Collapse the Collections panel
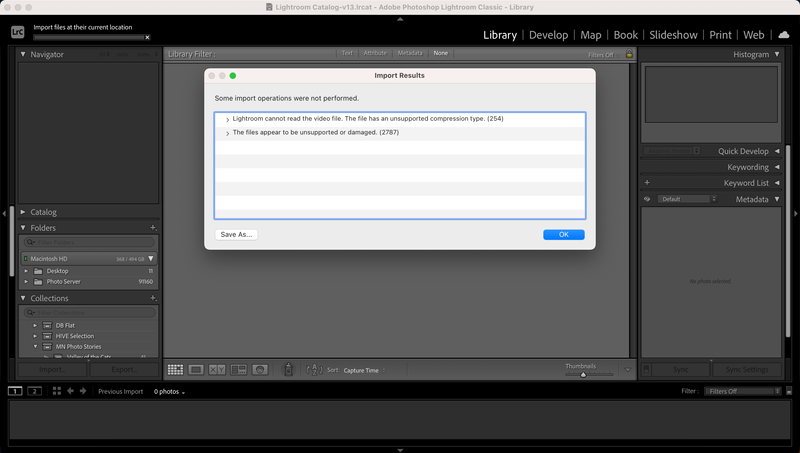This screenshot has height=453, width=800. click(23, 298)
